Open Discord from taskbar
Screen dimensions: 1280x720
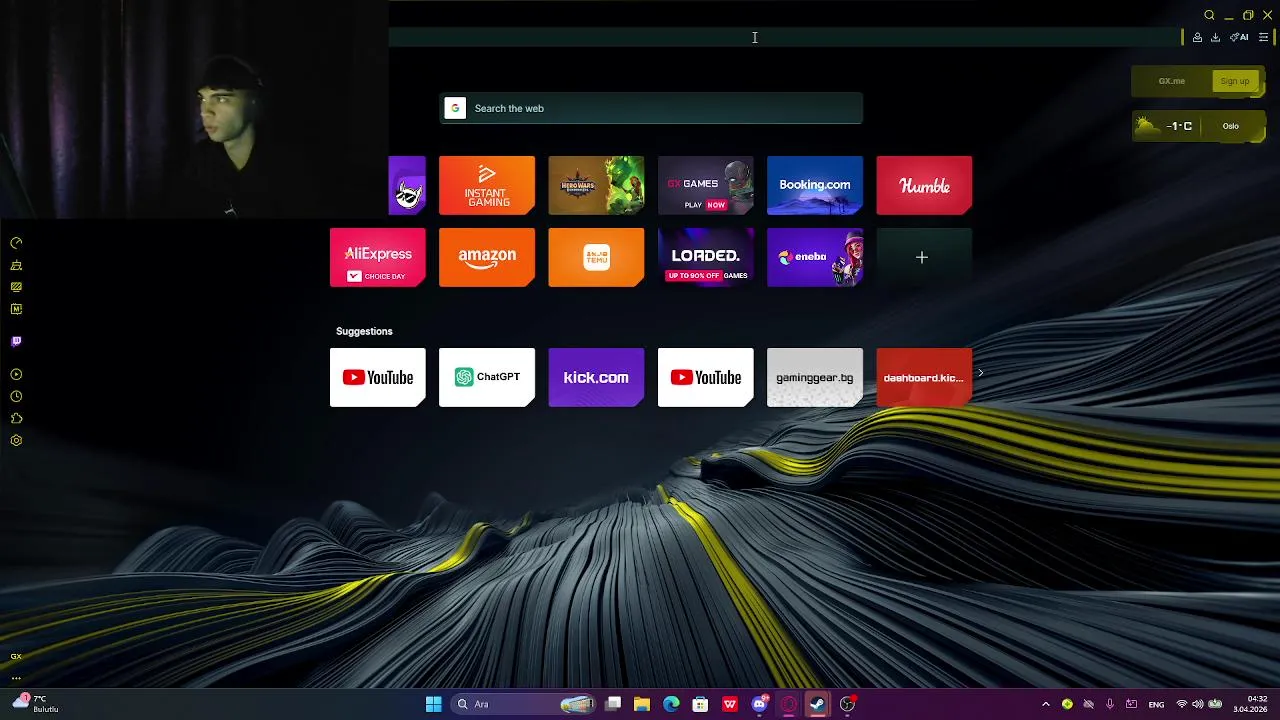[759, 704]
